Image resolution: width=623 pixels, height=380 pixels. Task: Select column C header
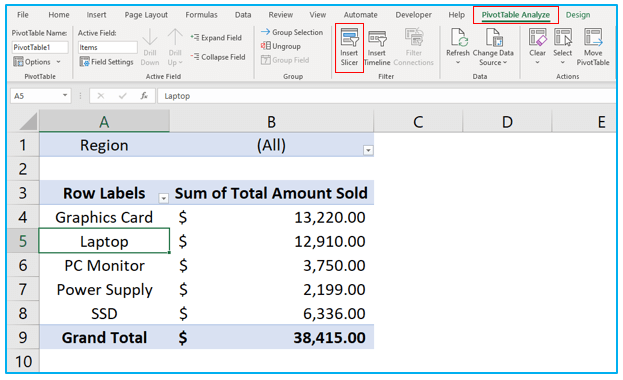[x=418, y=121]
